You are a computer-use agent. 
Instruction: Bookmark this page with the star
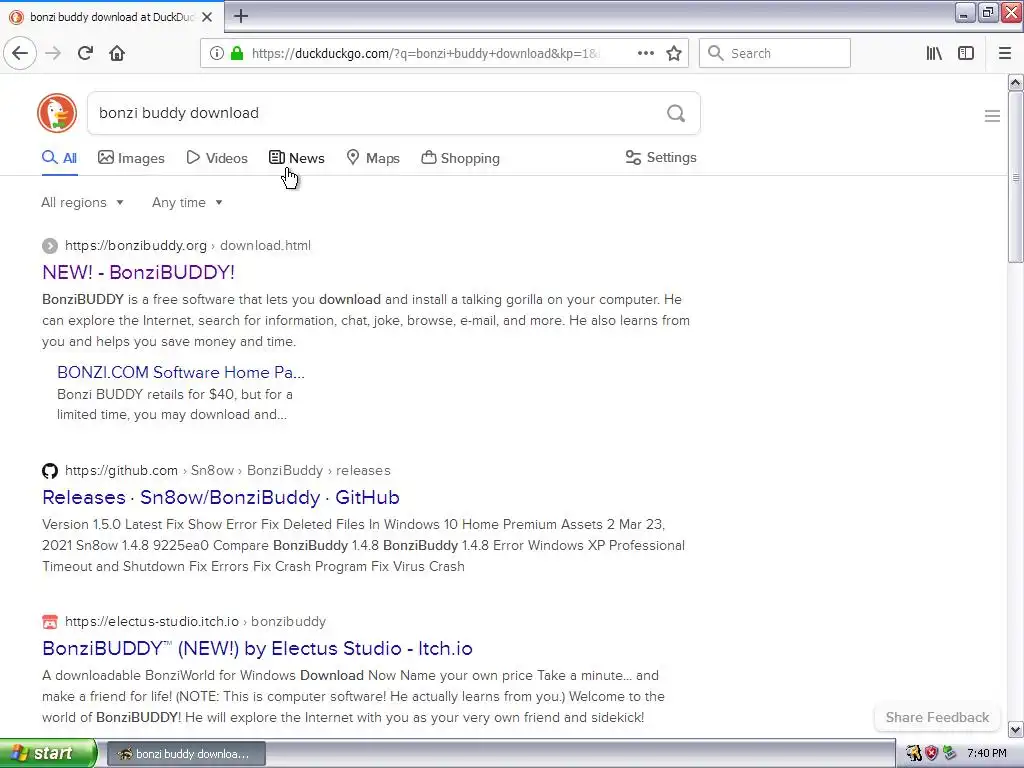(674, 53)
